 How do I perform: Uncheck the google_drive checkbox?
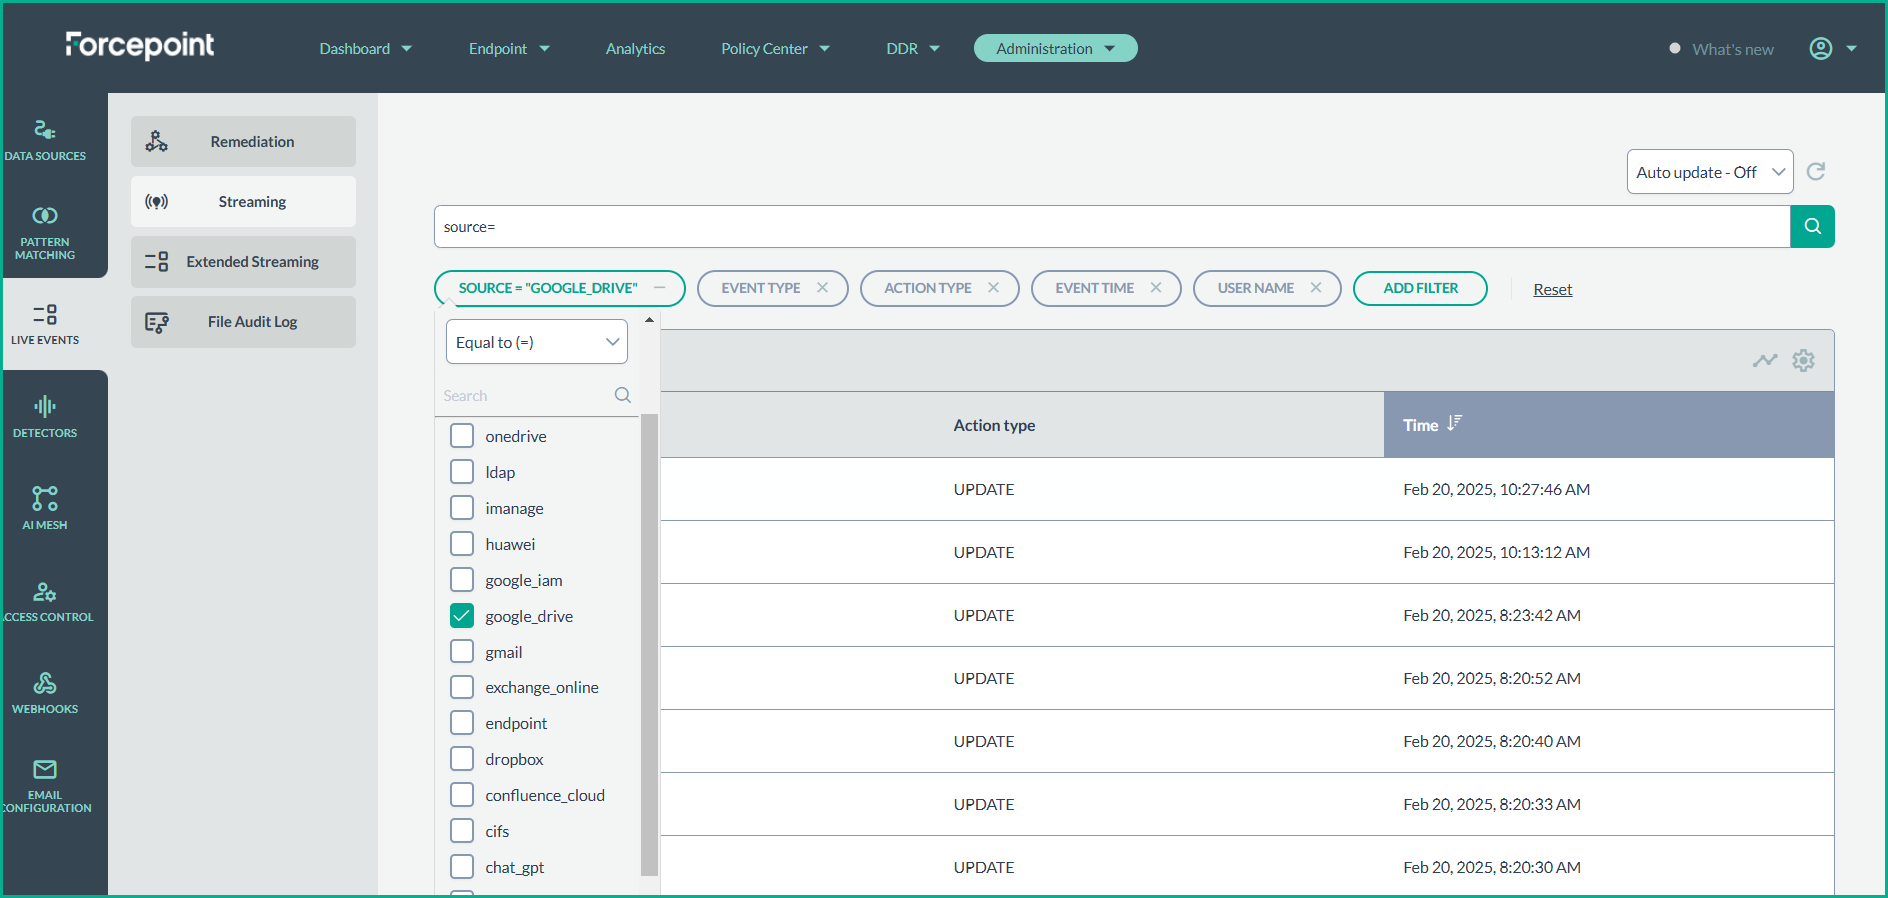(462, 616)
